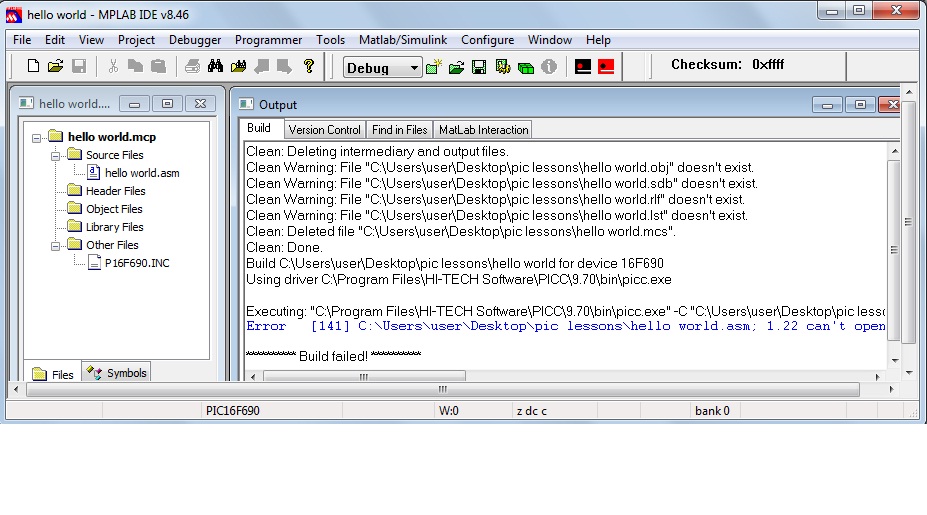Click the Build failed! message line
This screenshot has height=515, width=927.
tap(333, 356)
